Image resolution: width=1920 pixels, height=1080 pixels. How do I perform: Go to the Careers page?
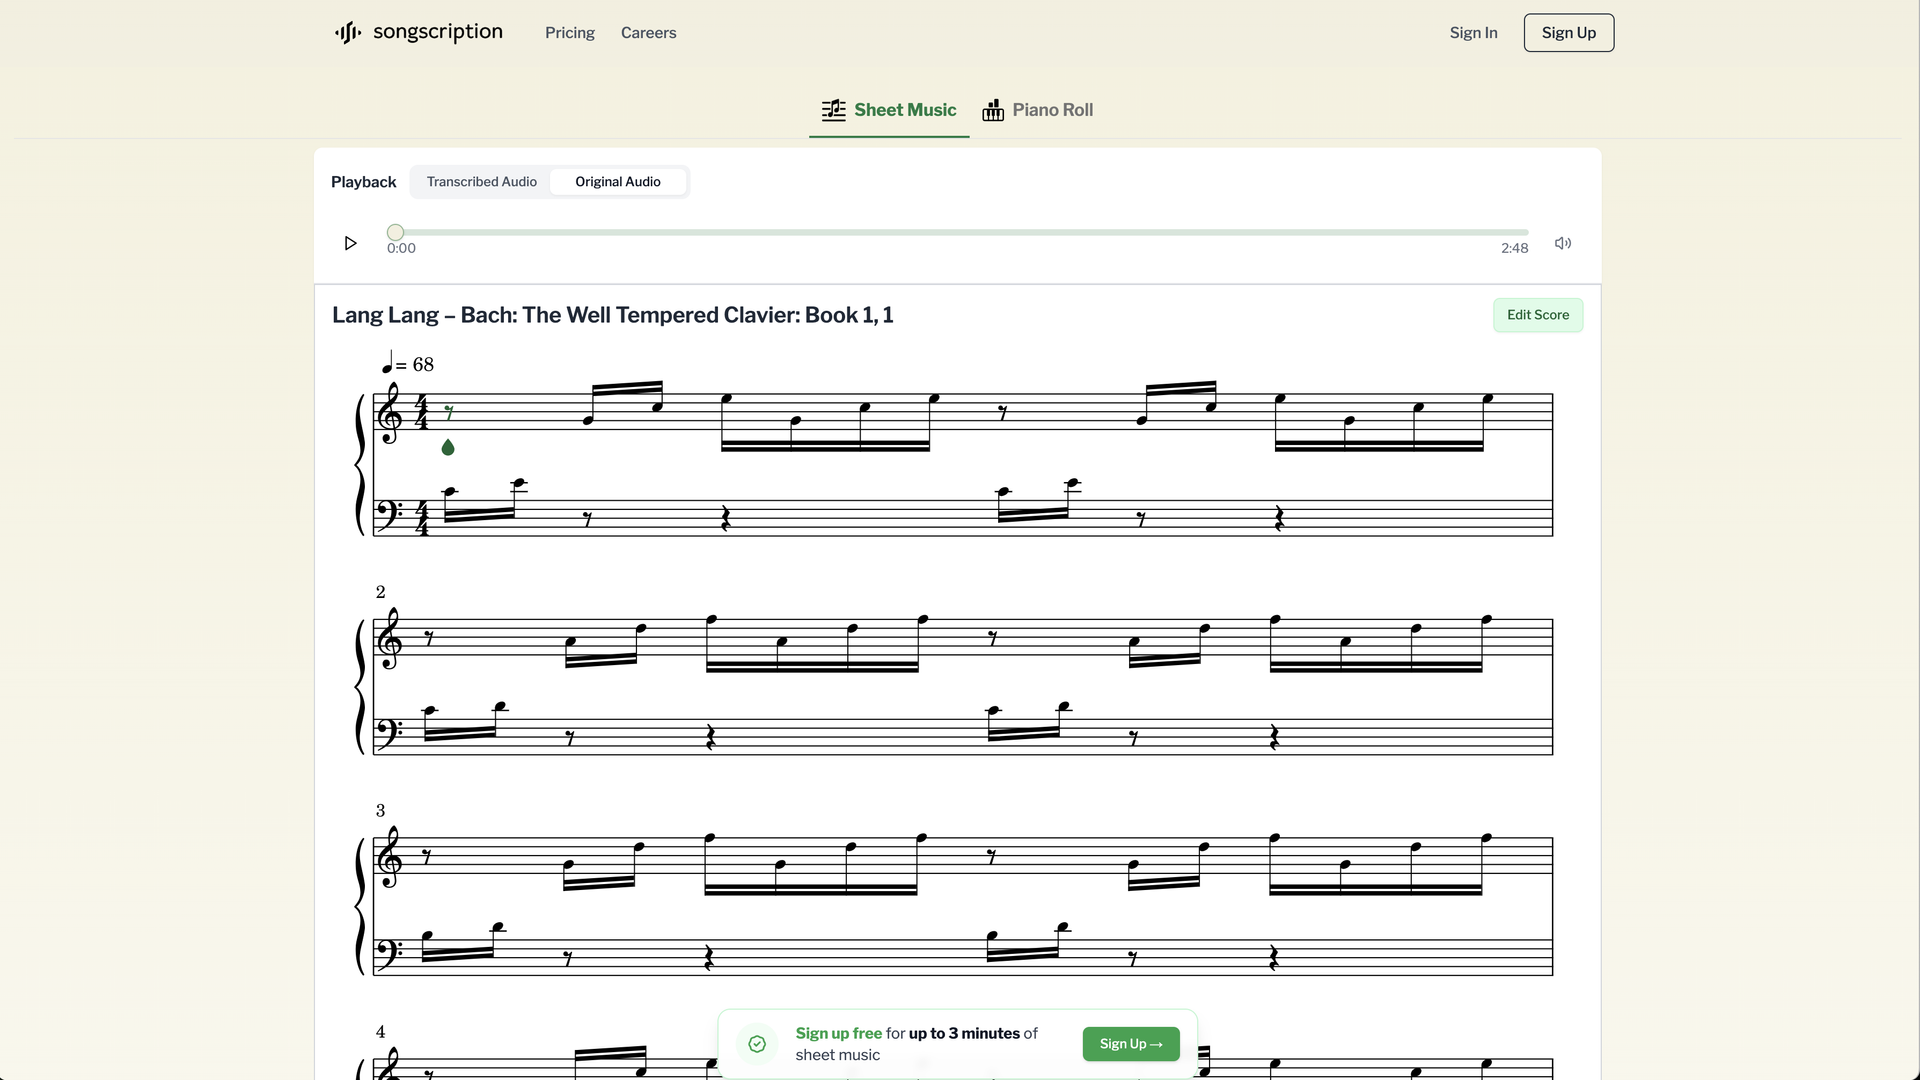click(648, 33)
